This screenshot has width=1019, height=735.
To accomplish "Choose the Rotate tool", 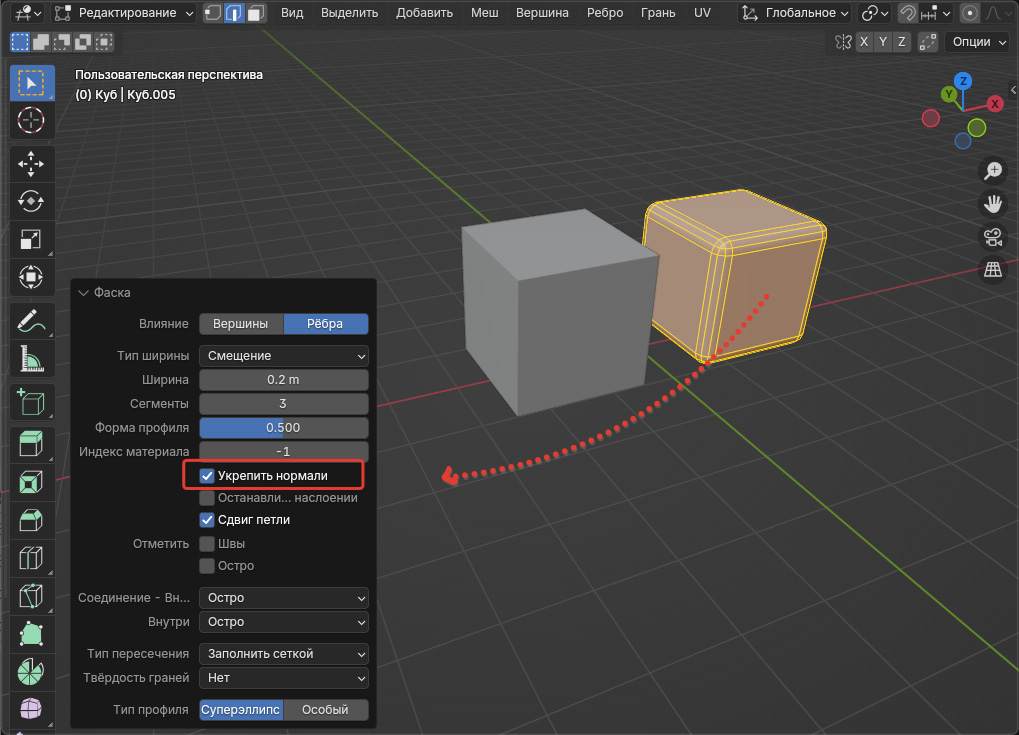I will (31, 201).
